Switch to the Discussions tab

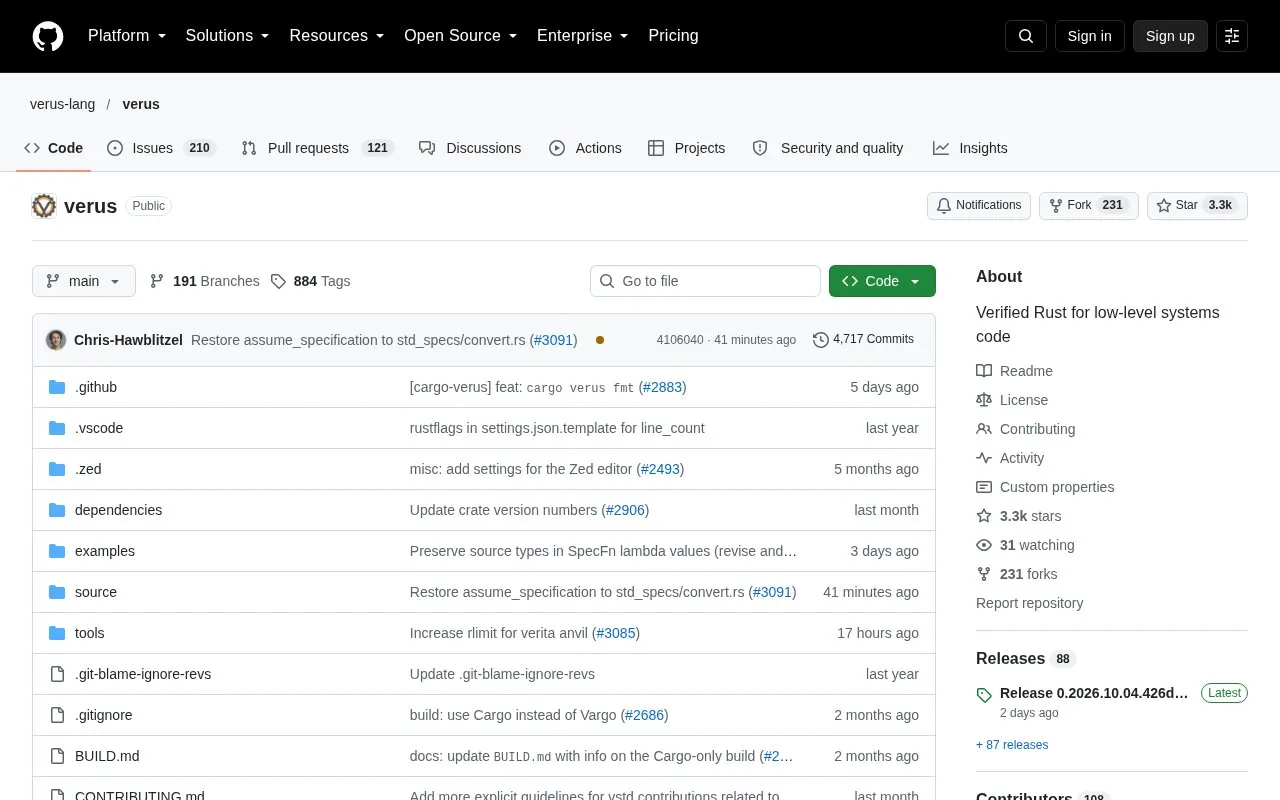tap(470, 148)
